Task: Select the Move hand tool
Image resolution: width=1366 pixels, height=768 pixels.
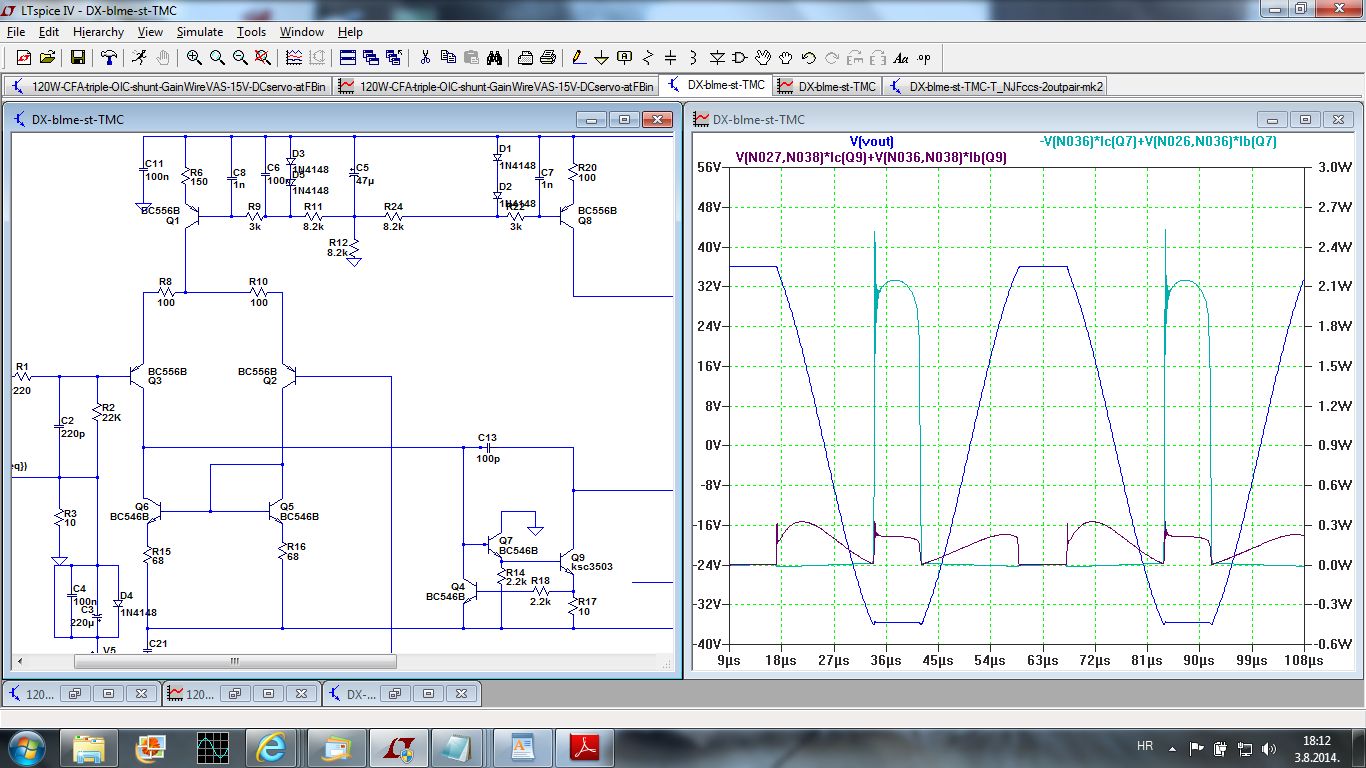Action: [763, 57]
